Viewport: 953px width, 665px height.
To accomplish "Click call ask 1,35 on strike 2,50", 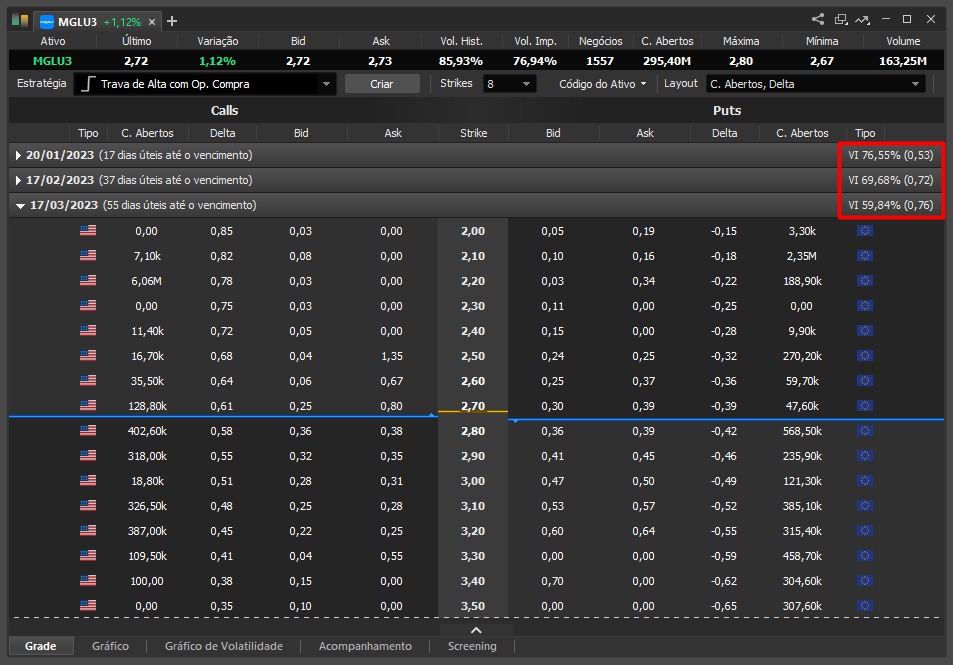I will [x=392, y=356].
